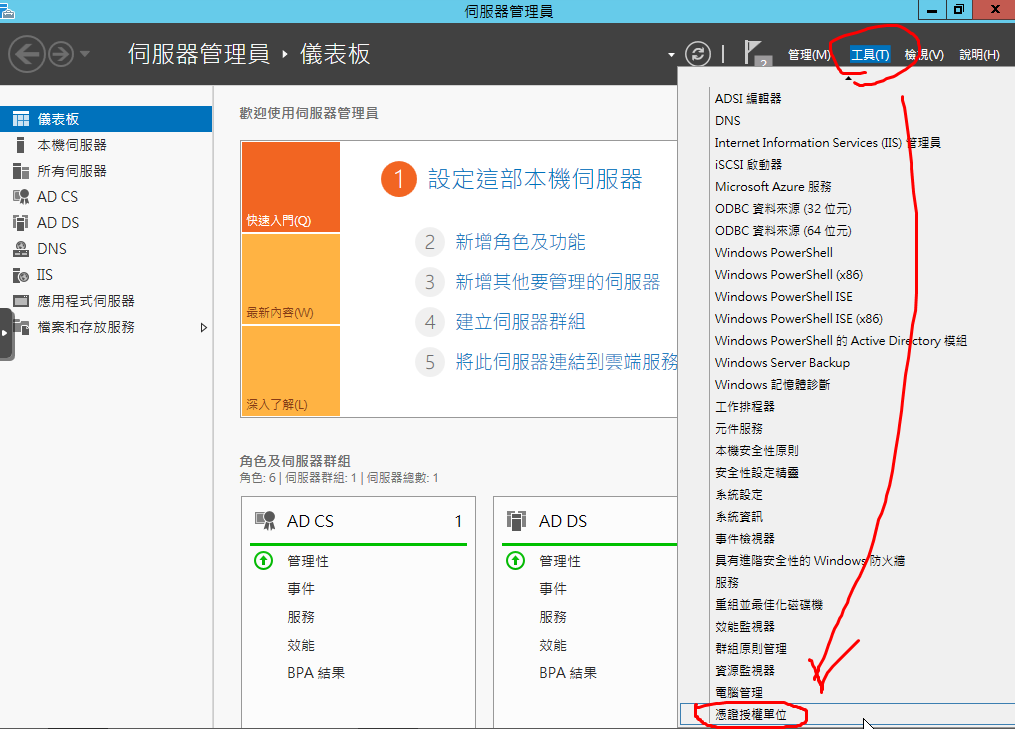Viewport: 1015px width, 729px height.
Task: Open 重組並最佳化磁碟機
Action: point(768,605)
